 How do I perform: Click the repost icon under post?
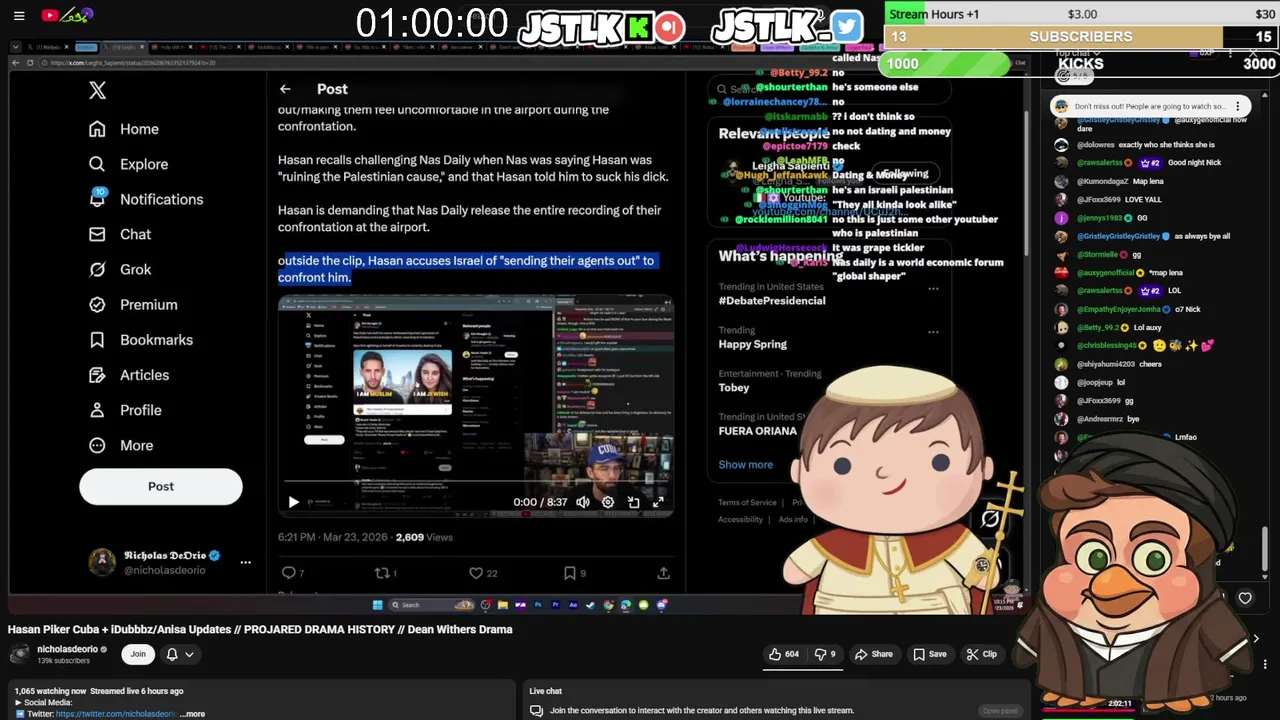click(x=382, y=573)
